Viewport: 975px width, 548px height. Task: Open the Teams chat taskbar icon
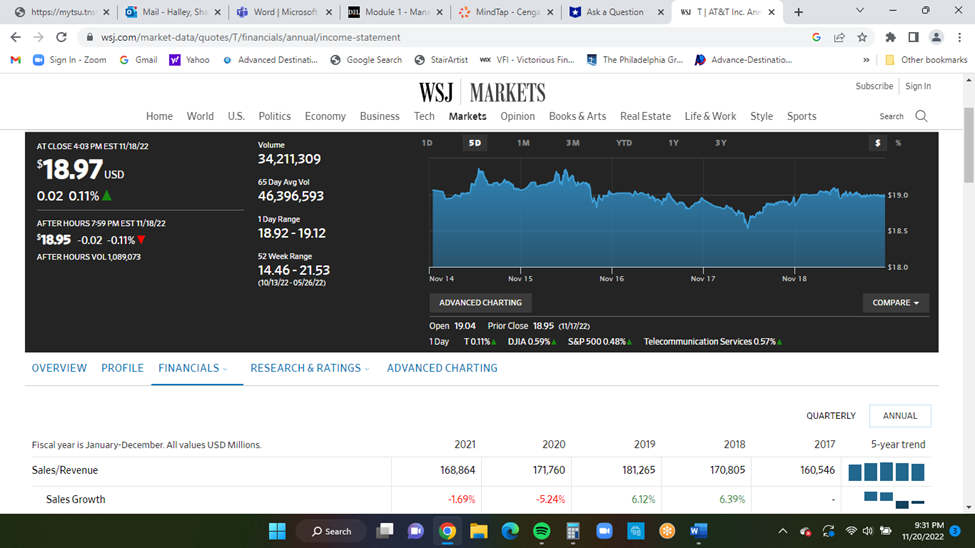[x=415, y=531]
